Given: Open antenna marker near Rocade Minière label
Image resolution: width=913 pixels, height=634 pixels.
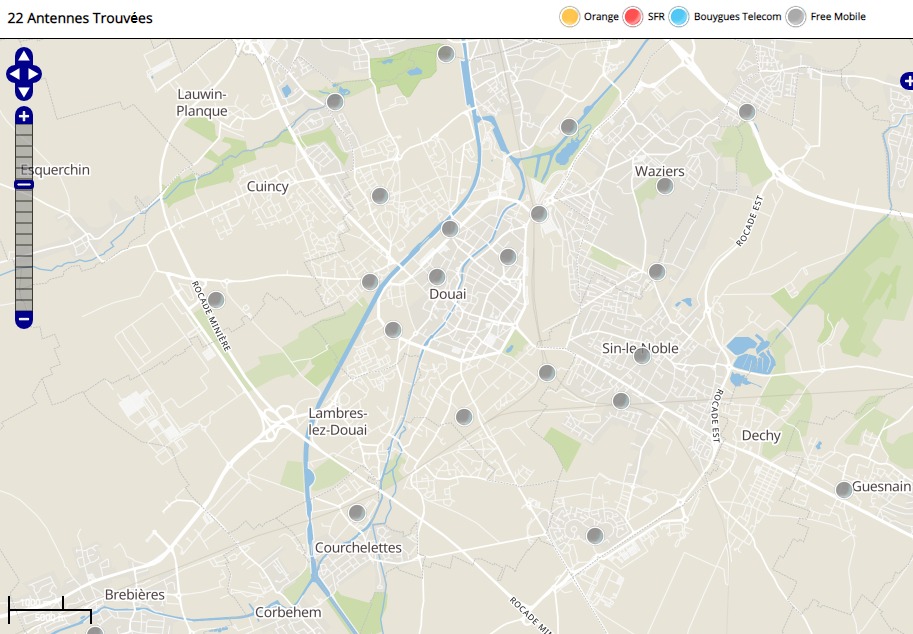Looking at the screenshot, I should pyautogui.click(x=215, y=299).
